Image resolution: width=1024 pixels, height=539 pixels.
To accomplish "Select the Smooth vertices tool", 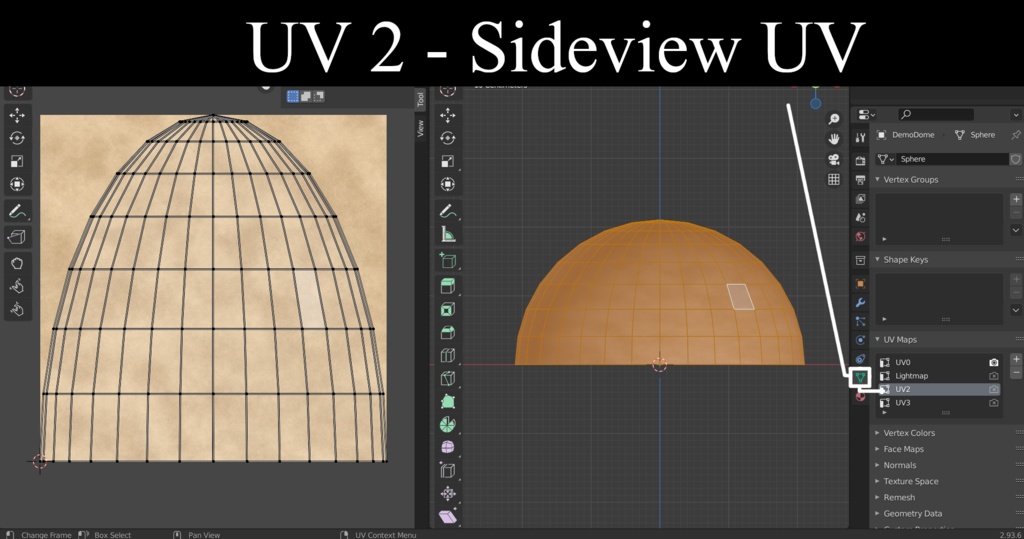I will coord(447,448).
